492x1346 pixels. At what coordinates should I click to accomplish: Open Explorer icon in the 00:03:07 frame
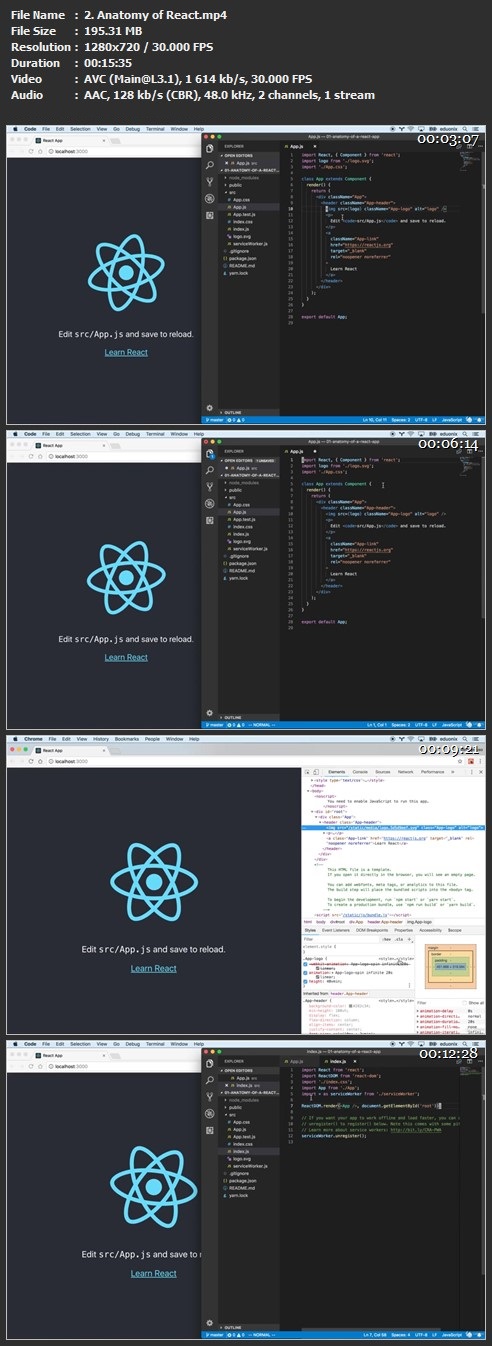[x=210, y=148]
